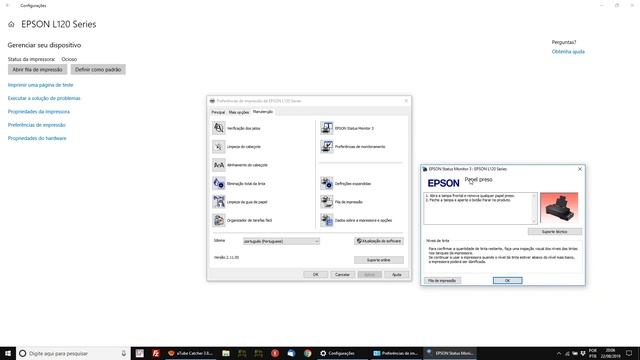The width and height of the screenshot is (640, 360).
Task: Click the total ink flush icon
Action: 219,183
